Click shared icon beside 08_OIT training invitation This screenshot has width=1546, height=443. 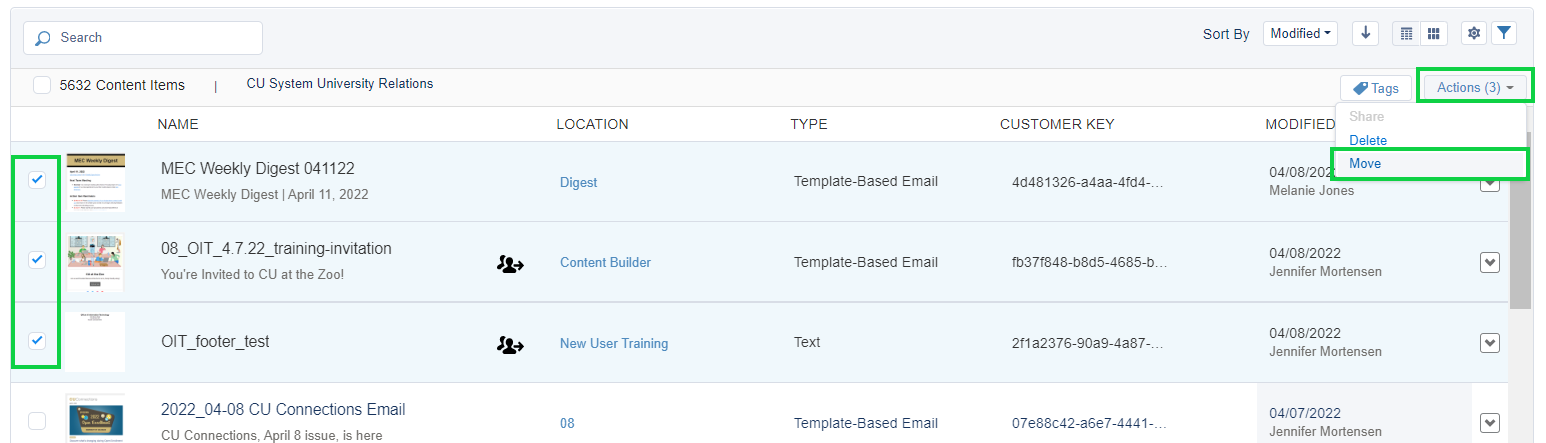(x=510, y=264)
